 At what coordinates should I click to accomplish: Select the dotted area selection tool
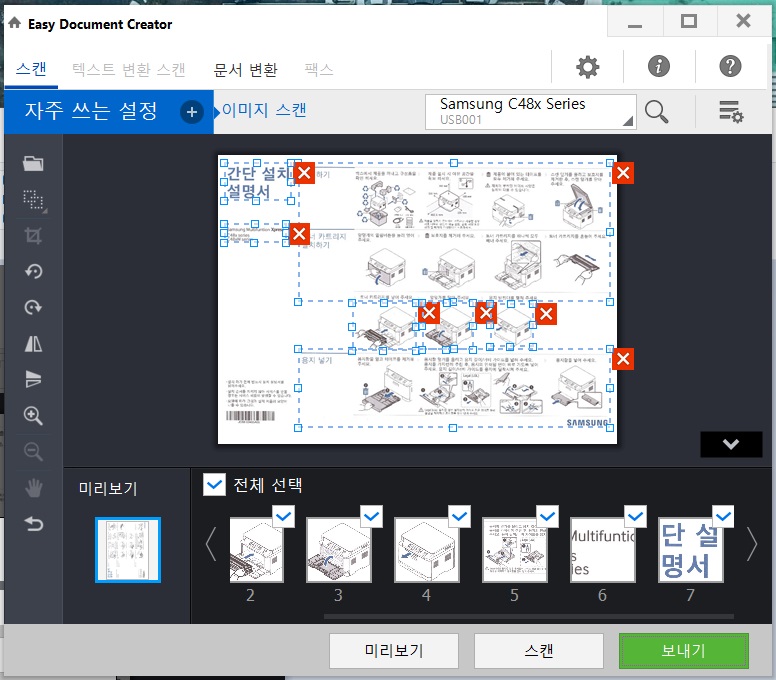[x=34, y=200]
